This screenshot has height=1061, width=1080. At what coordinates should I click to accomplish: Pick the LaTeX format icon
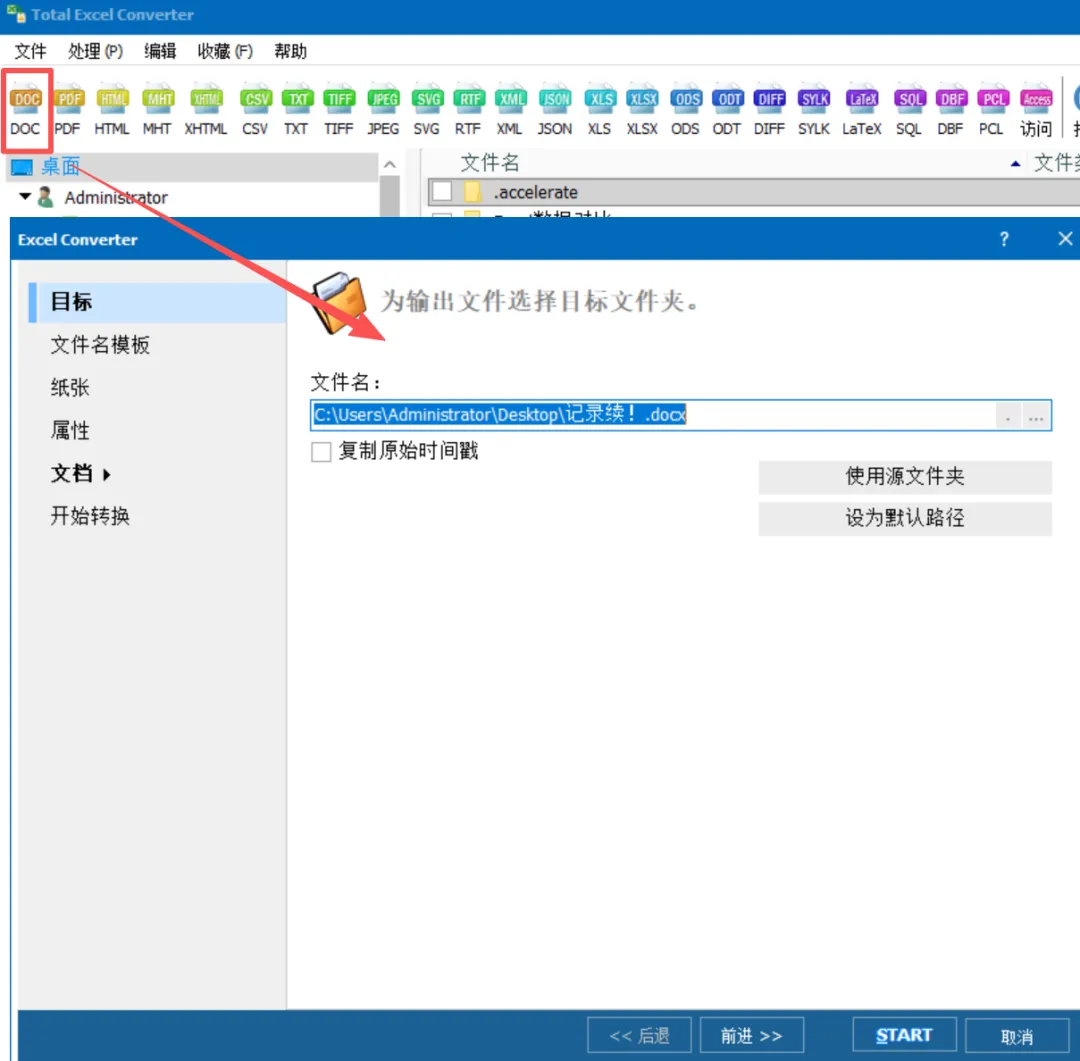(x=862, y=110)
